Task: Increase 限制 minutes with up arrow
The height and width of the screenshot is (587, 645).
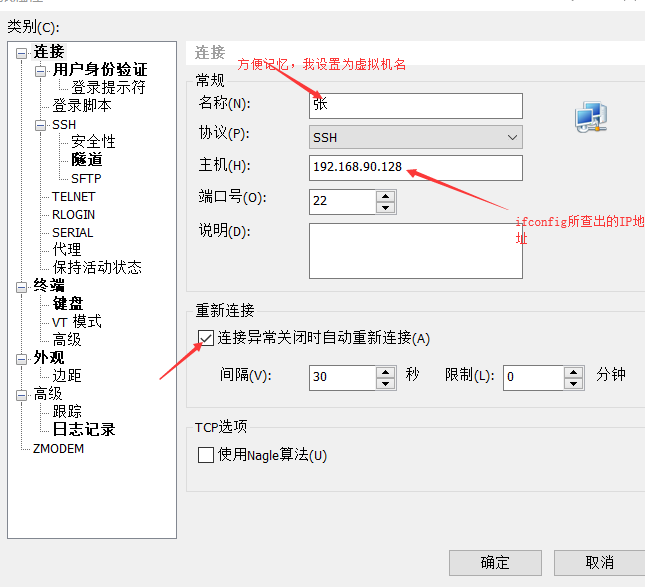Action: (573, 372)
